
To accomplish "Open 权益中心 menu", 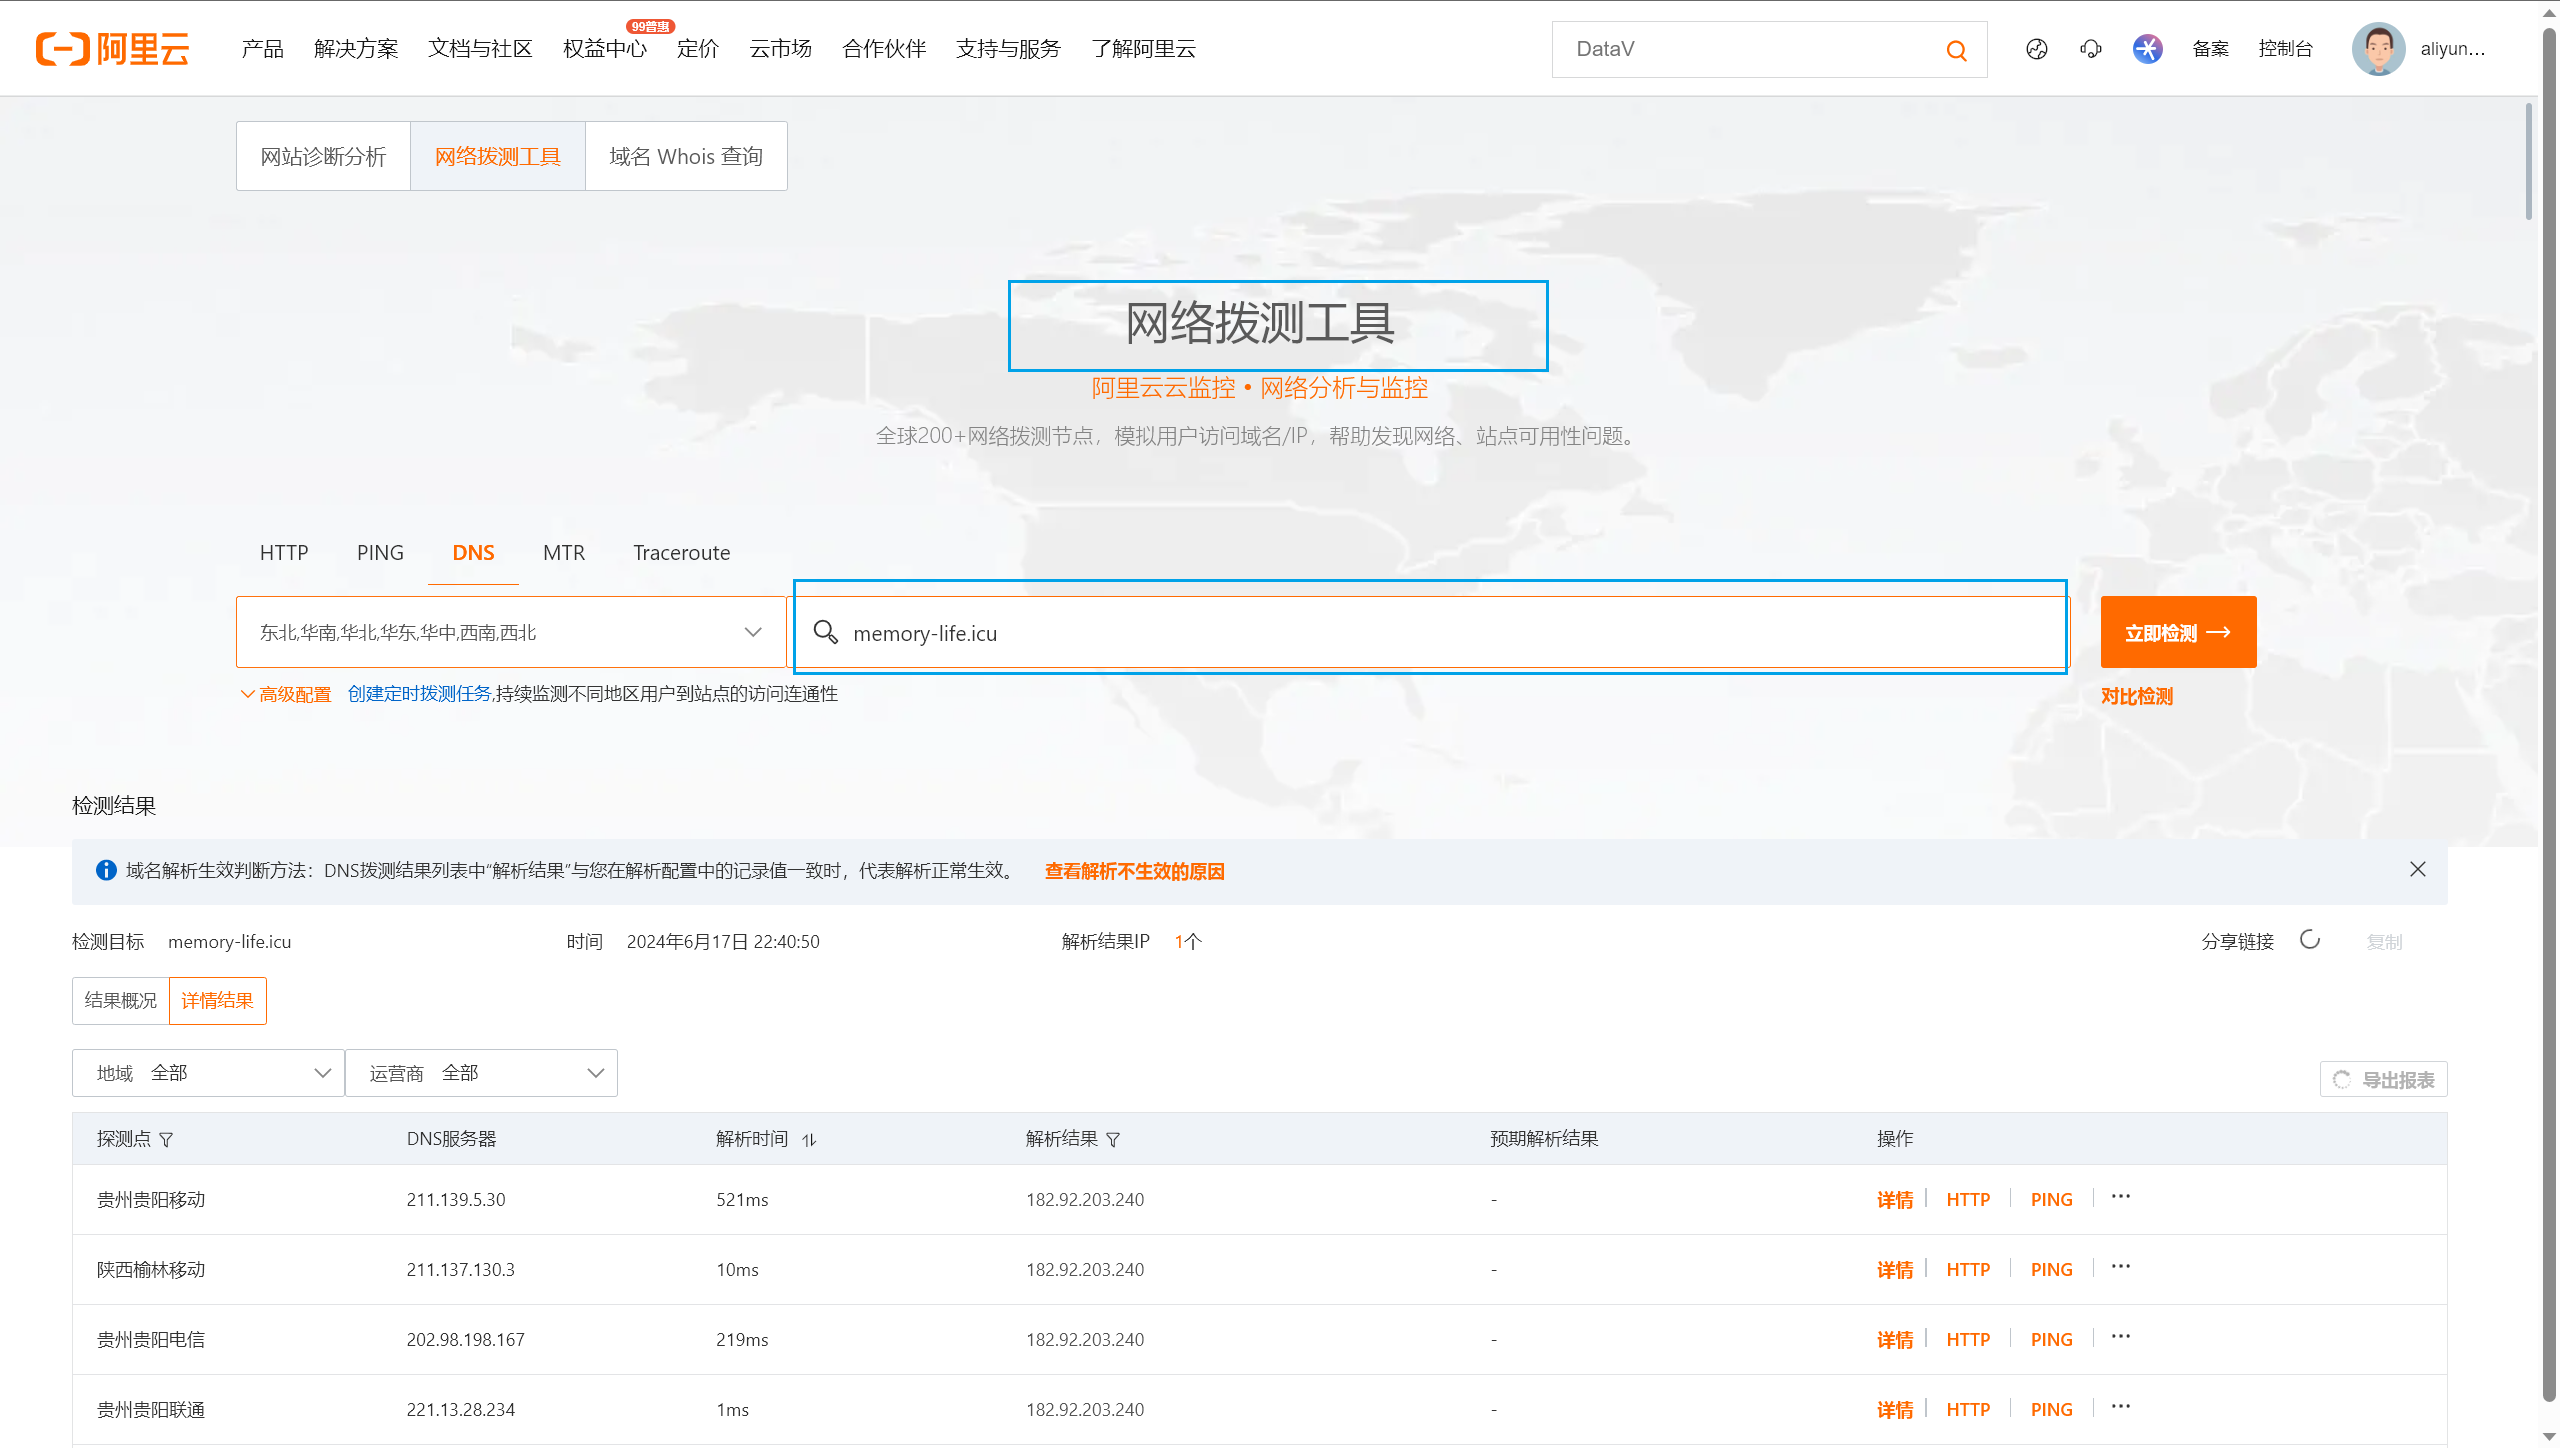I will coord(605,49).
